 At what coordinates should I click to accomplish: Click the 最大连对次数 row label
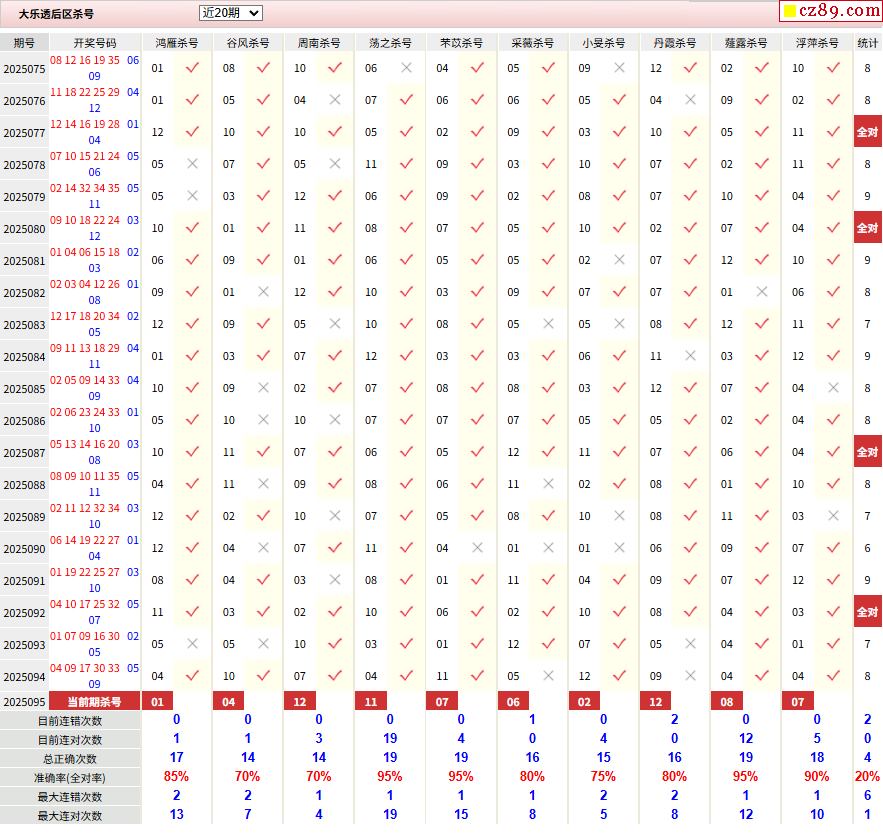click(70, 815)
